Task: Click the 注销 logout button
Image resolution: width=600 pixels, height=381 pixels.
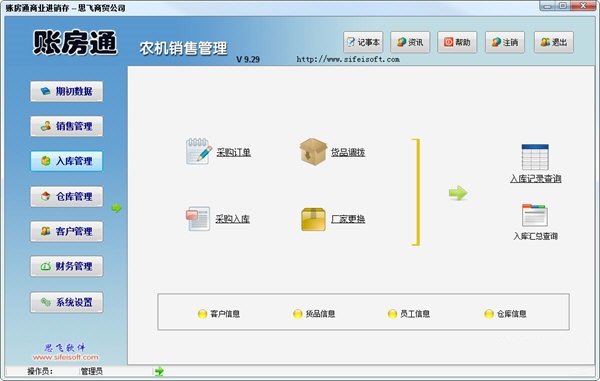Action: [505, 42]
